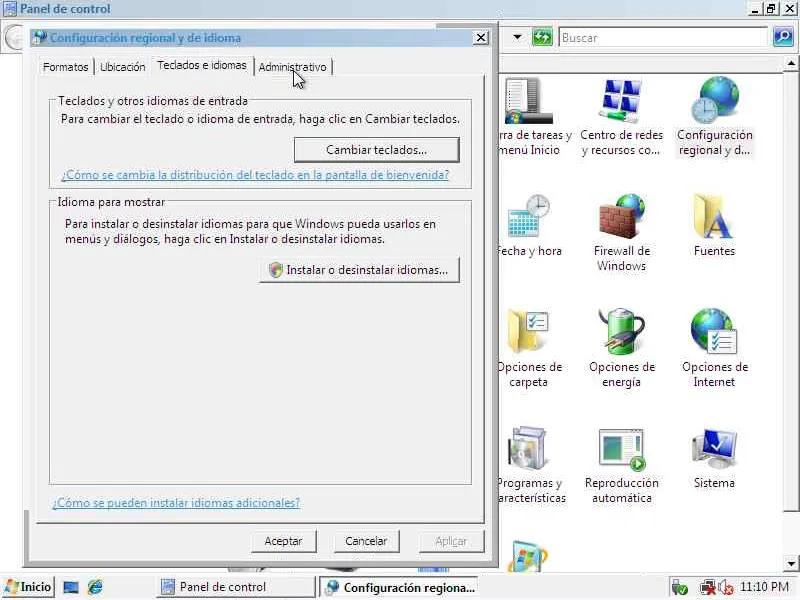This screenshot has width=800, height=600.
Task: Click the Cambiar teclados button
Action: tap(377, 150)
